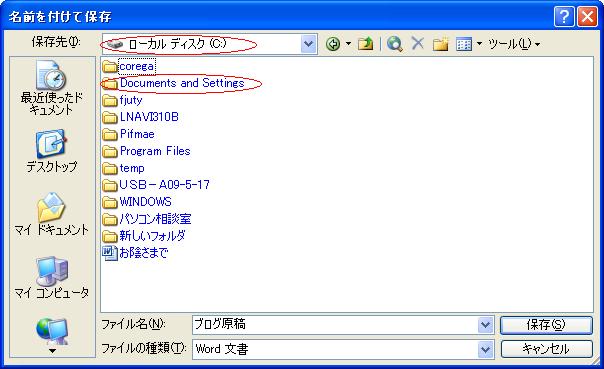Open マイ ドキュメント in places bar

click(52, 214)
